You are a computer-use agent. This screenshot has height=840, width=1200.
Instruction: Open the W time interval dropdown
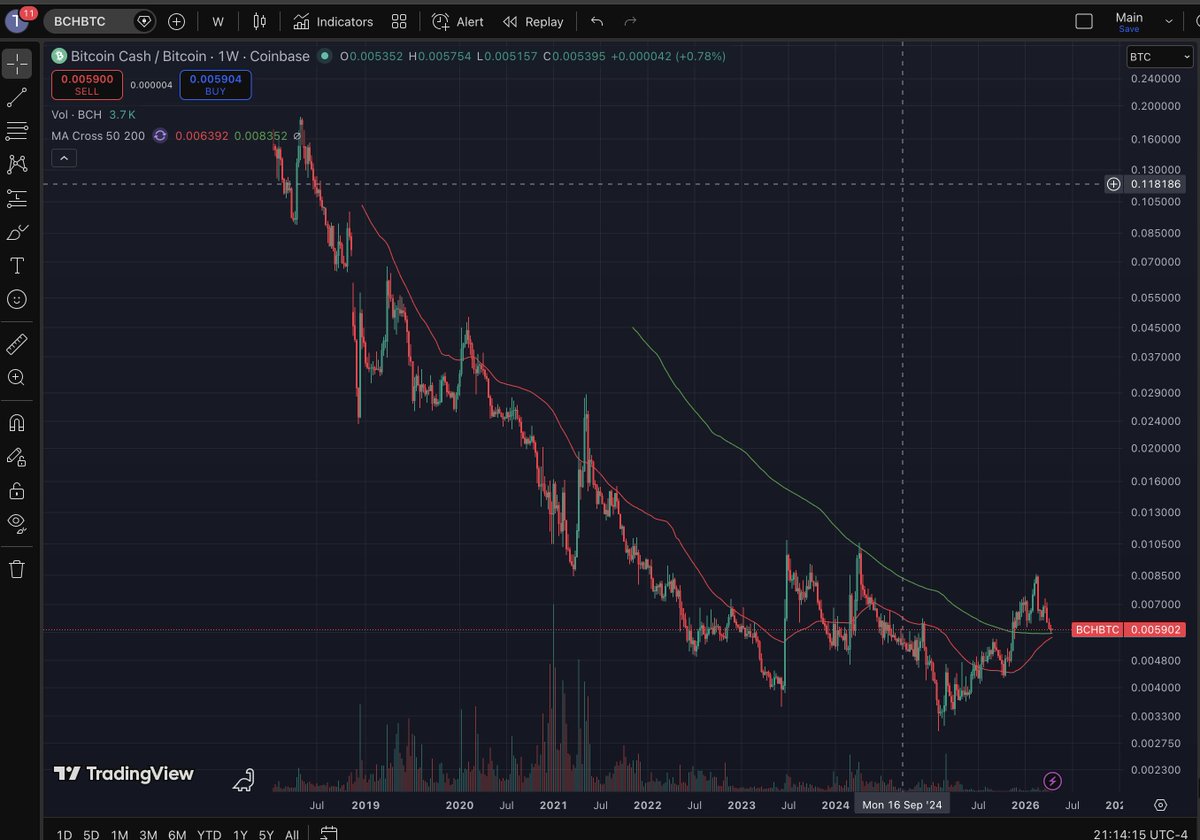217,21
